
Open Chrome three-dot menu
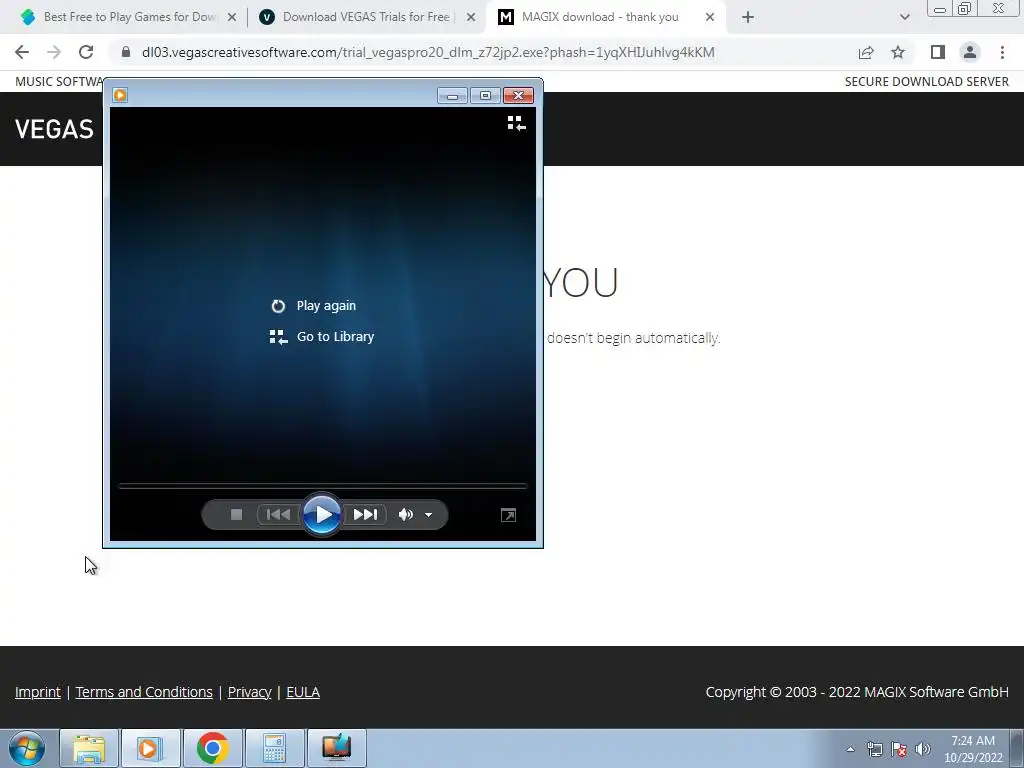tap(1002, 52)
